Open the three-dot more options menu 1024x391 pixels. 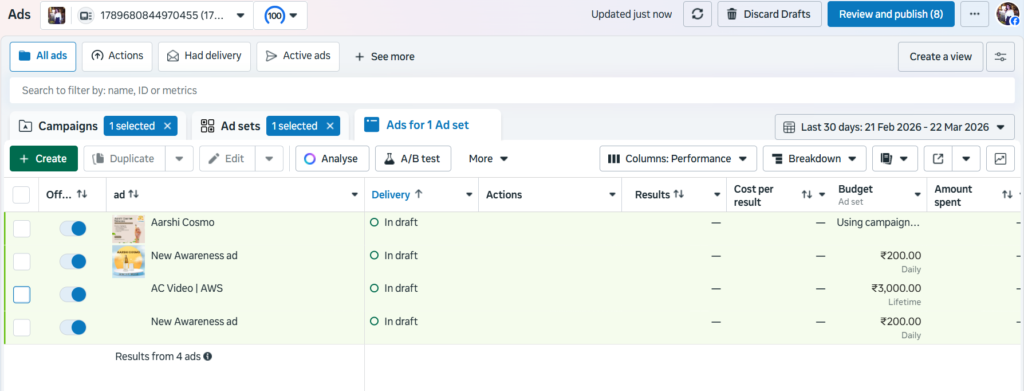coord(974,14)
